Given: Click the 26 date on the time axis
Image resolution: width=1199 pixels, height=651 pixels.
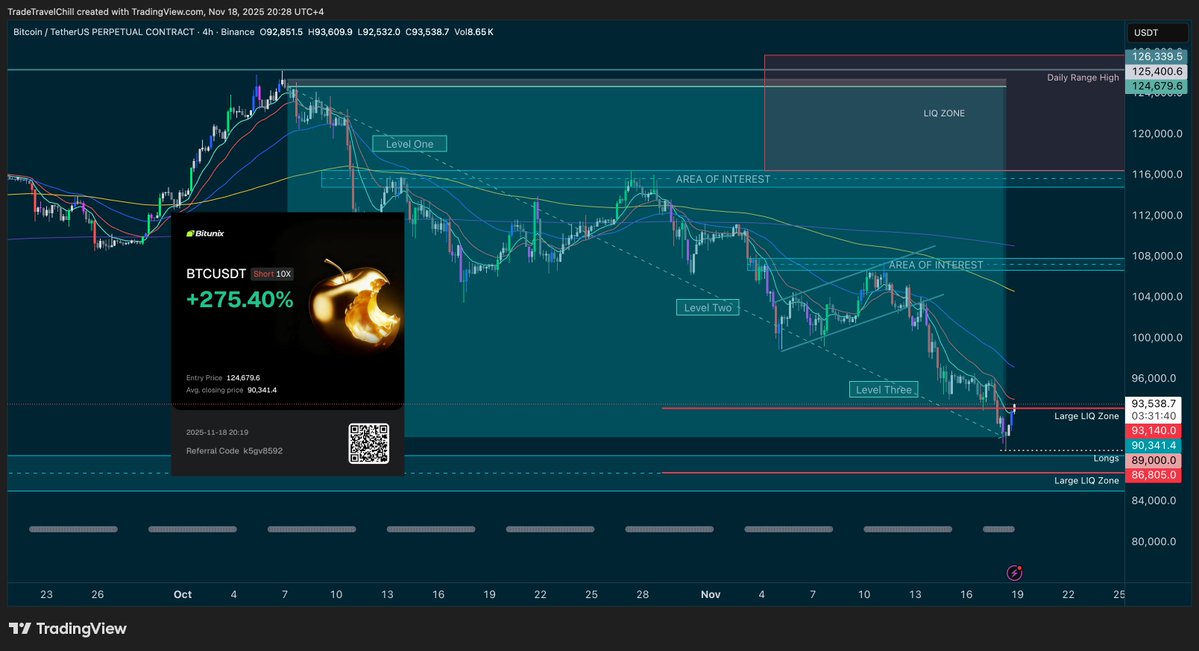Looking at the screenshot, I should tap(97, 594).
